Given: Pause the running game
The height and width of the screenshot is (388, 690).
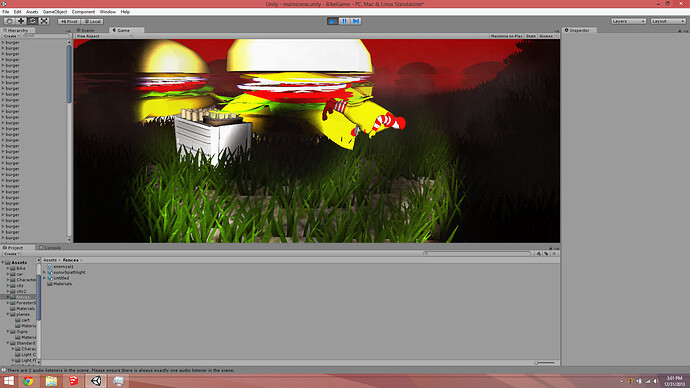Looking at the screenshot, I should tap(344, 21).
